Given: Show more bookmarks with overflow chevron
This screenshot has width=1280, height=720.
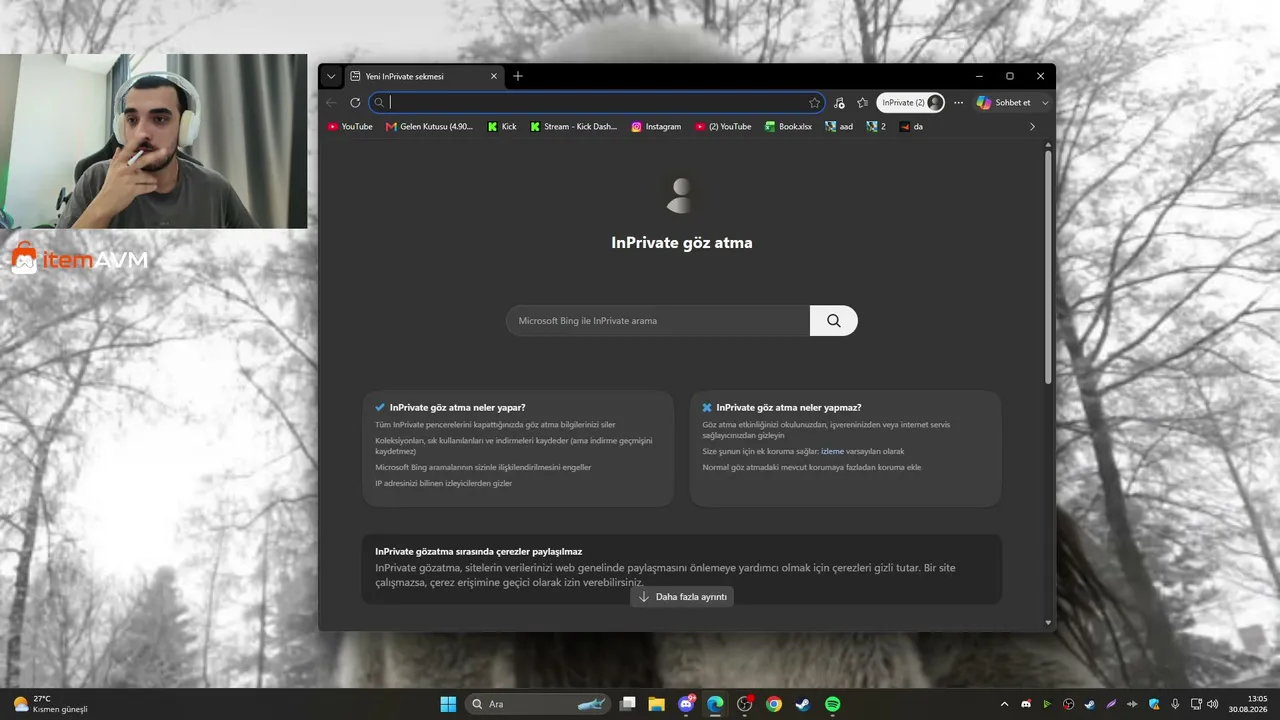Looking at the screenshot, I should (1032, 127).
